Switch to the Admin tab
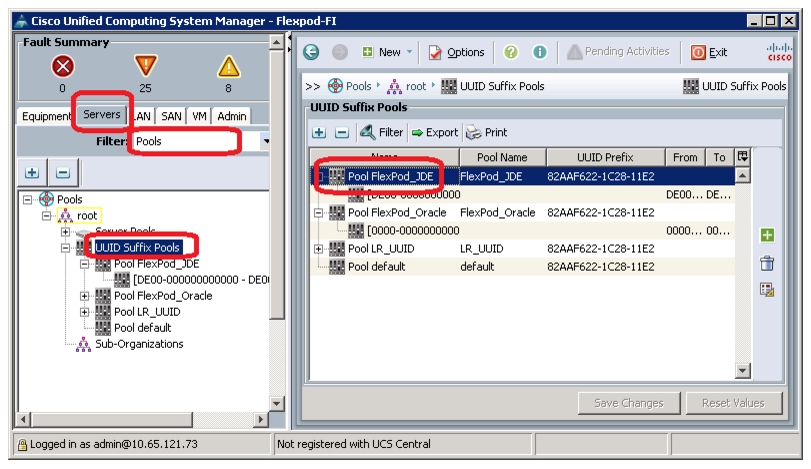811x469 pixels. 231,116
